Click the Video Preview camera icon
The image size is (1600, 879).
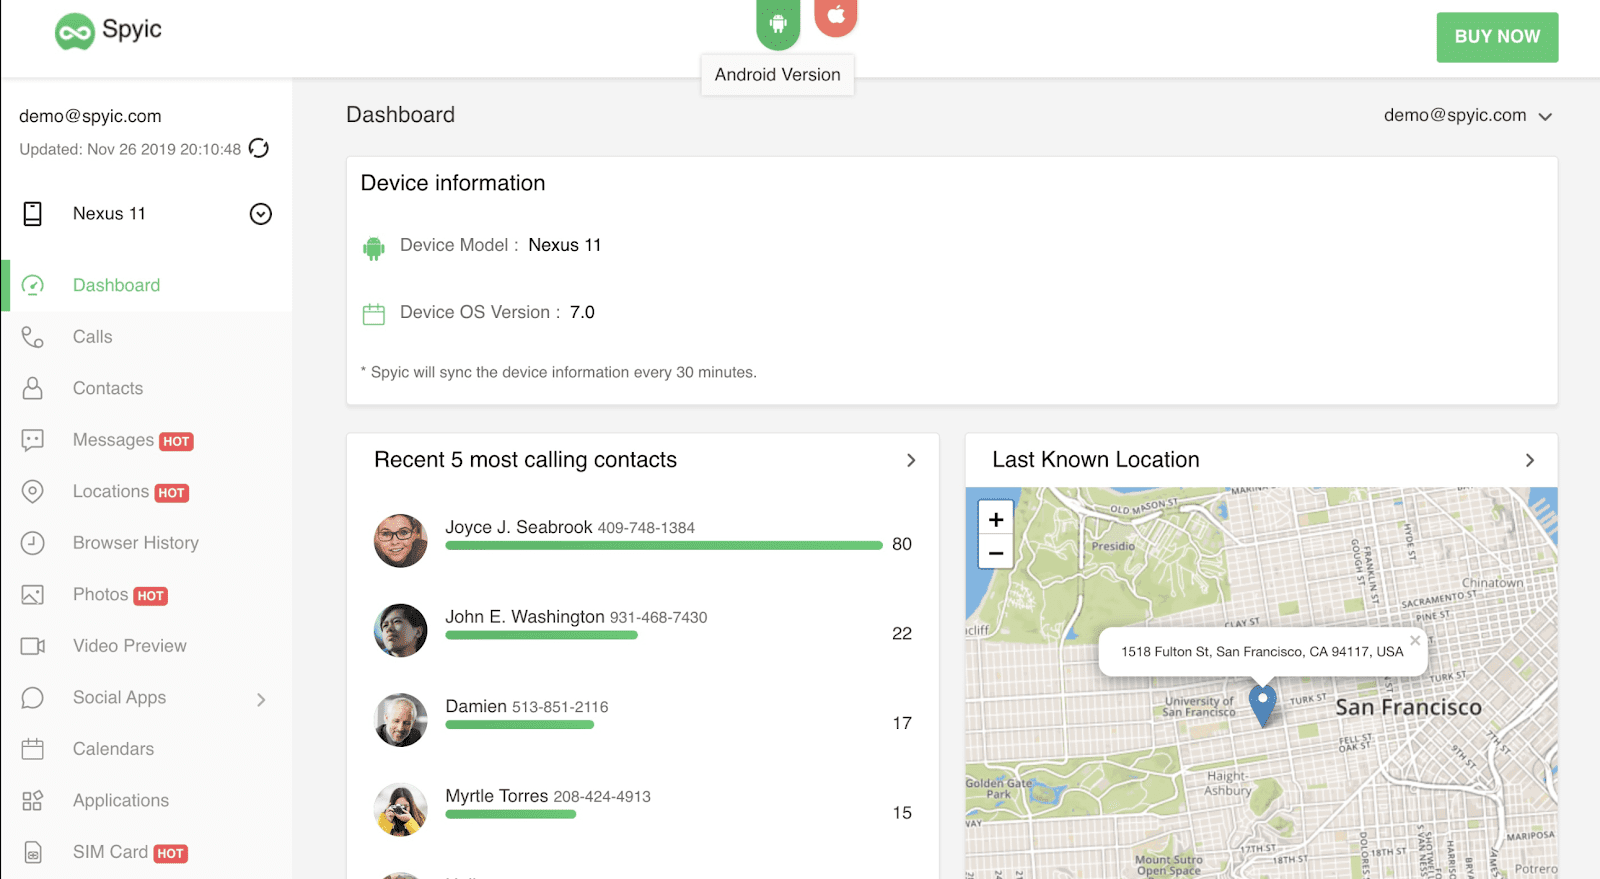click(x=33, y=646)
